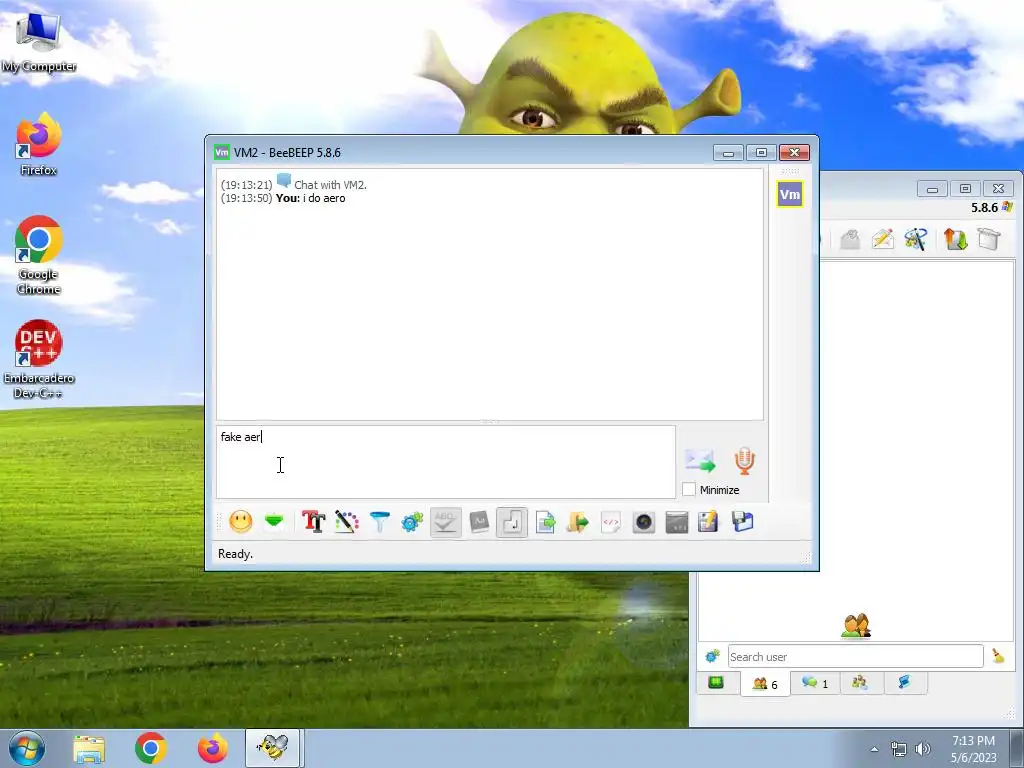This screenshot has width=1024, height=768.
Task: Open the volume speaker tray icon
Action: point(923,749)
